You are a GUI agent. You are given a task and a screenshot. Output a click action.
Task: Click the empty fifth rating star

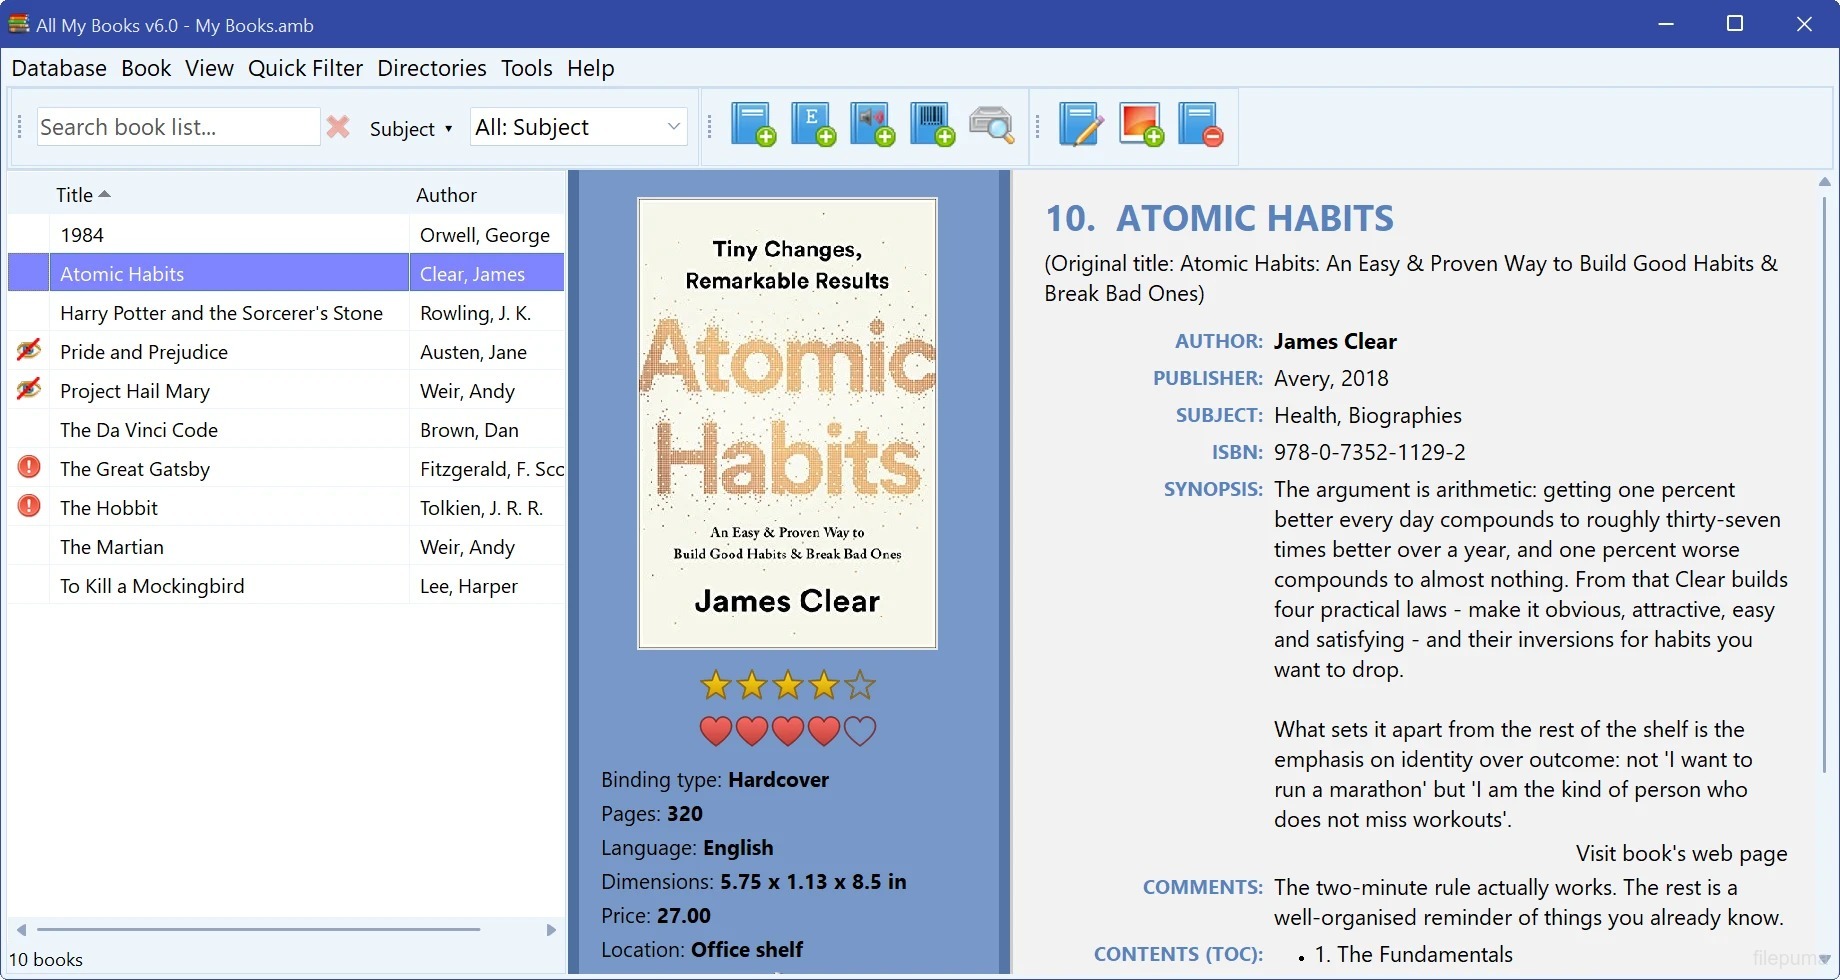click(x=860, y=685)
